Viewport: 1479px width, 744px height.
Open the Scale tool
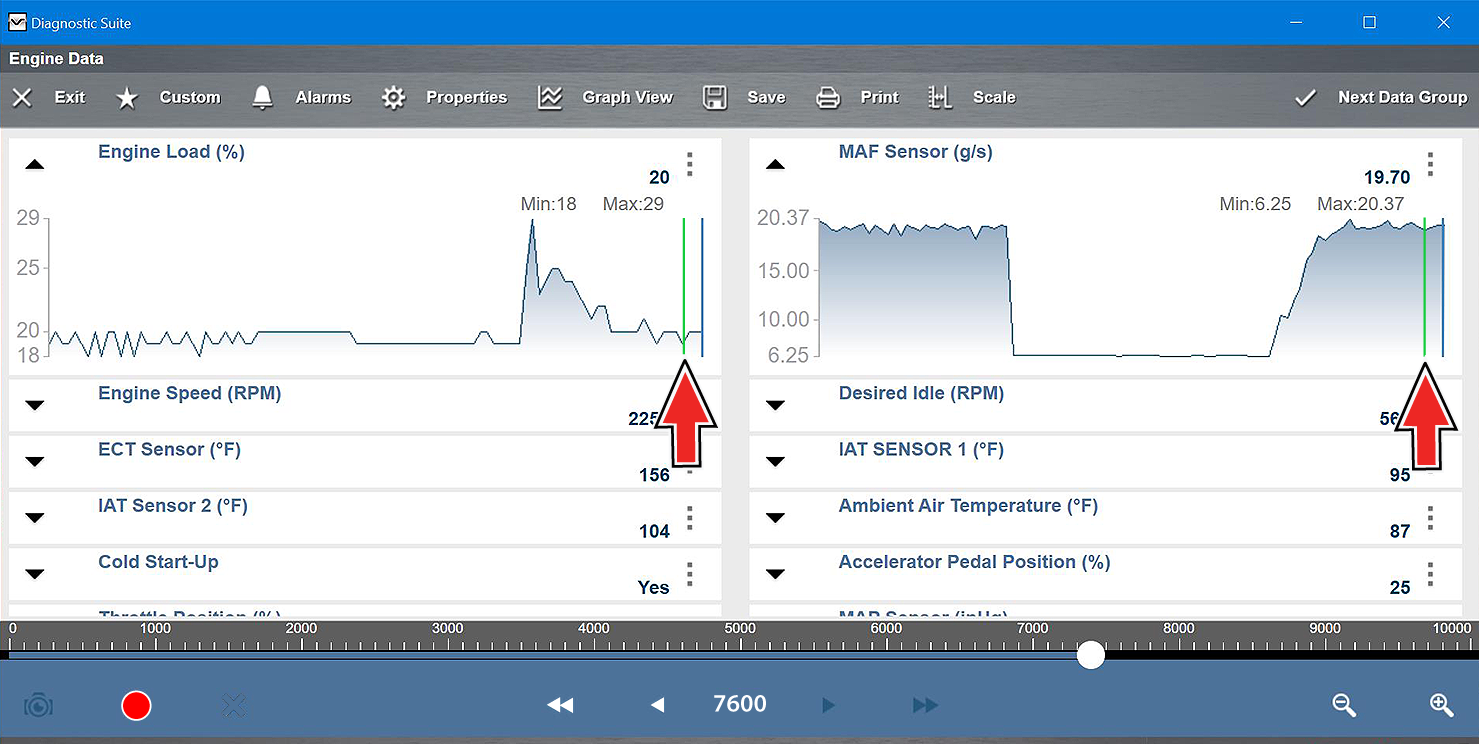[x=940, y=97]
